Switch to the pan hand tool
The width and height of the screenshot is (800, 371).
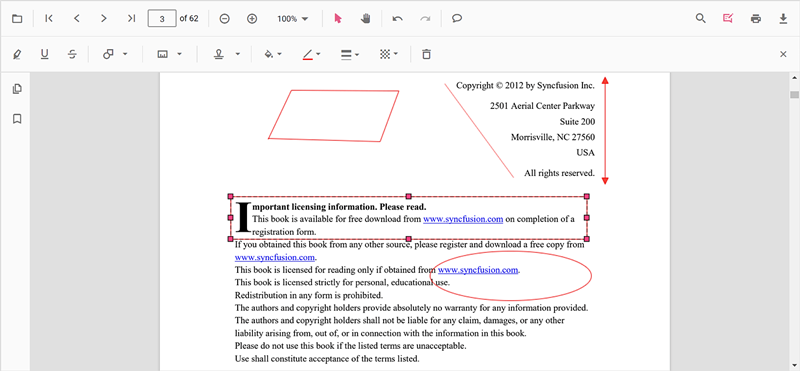pos(365,19)
